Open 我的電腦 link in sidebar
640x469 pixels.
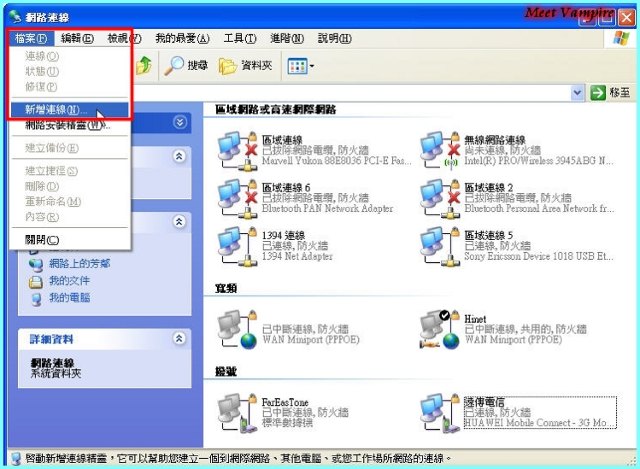(69, 298)
